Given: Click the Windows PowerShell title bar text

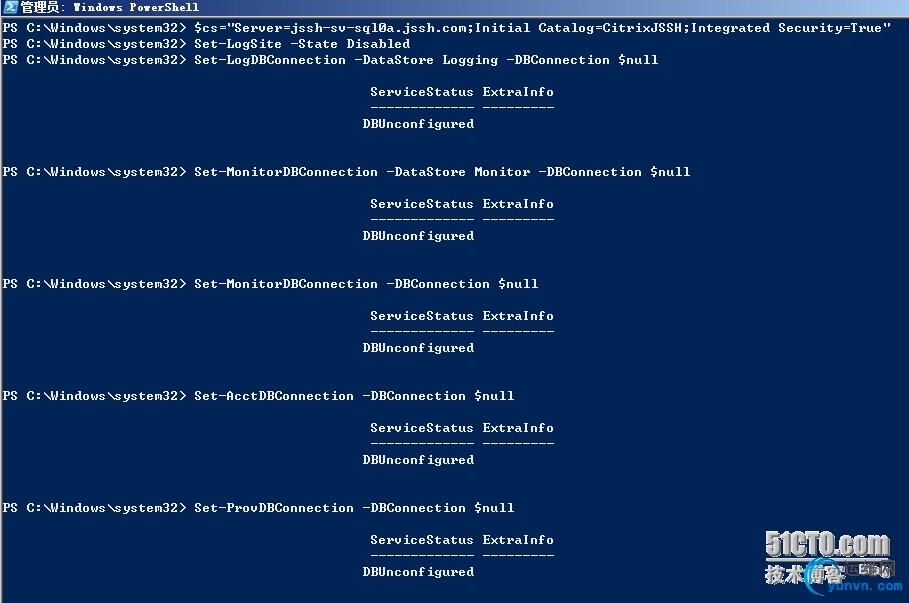Looking at the screenshot, I should pos(136,7).
